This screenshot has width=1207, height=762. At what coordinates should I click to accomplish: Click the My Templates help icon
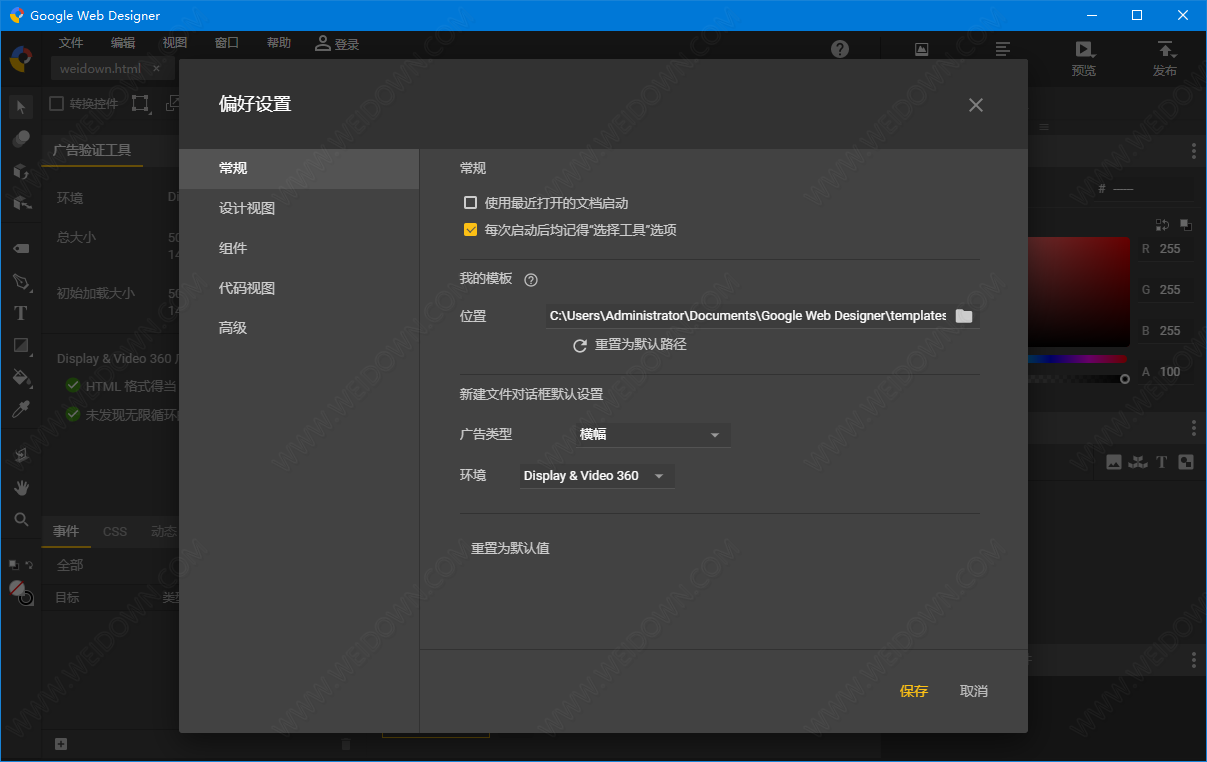[531, 280]
